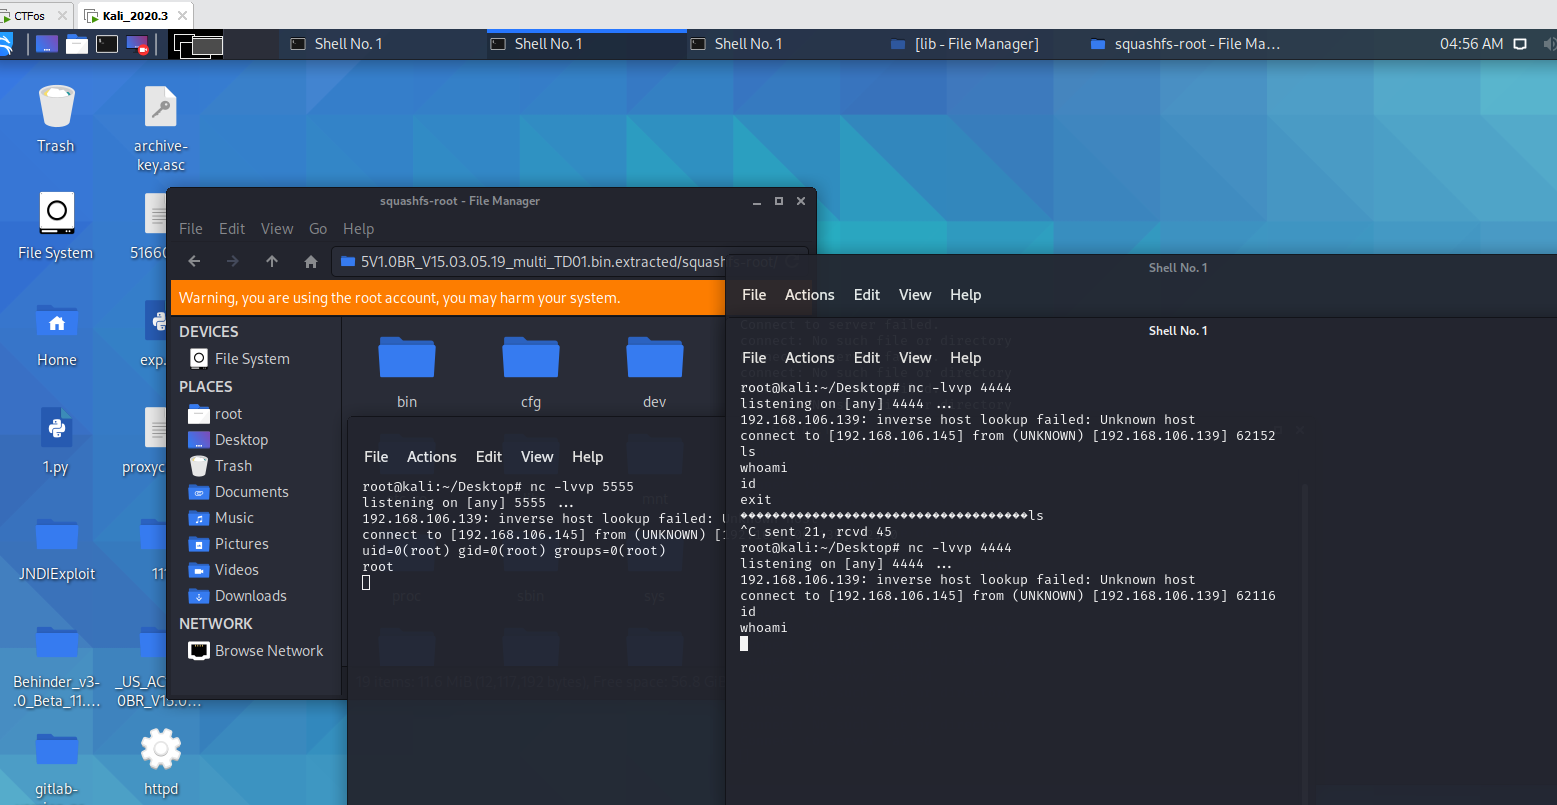Go forward in the file manager
Viewport: 1557px width, 805px height.
click(x=233, y=261)
